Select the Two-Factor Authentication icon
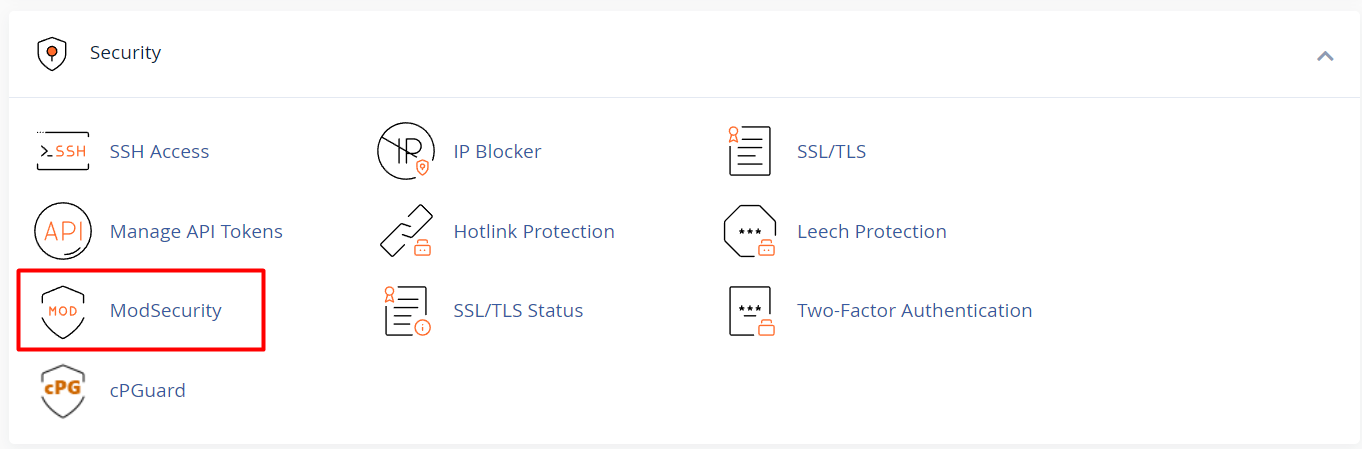1362x449 pixels. tap(752, 311)
